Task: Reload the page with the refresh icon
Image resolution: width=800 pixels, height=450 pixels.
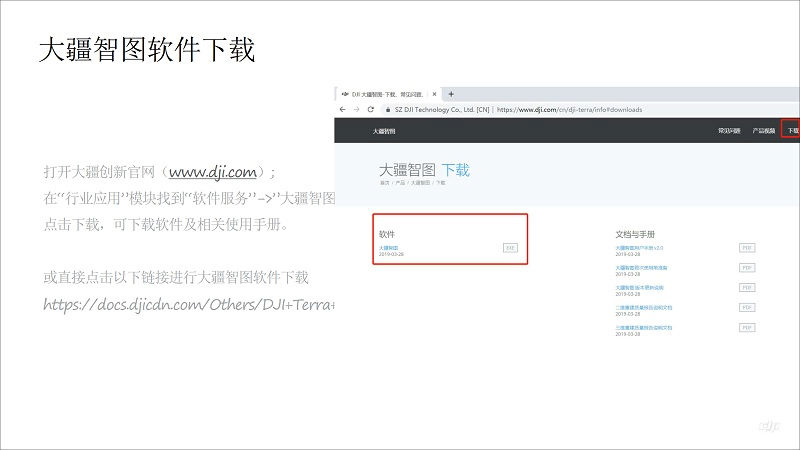Action: pyautogui.click(x=370, y=109)
